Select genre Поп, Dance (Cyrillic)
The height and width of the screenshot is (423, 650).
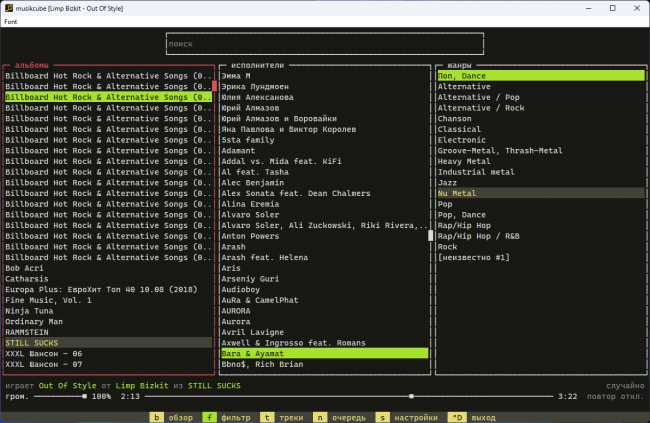pos(541,76)
